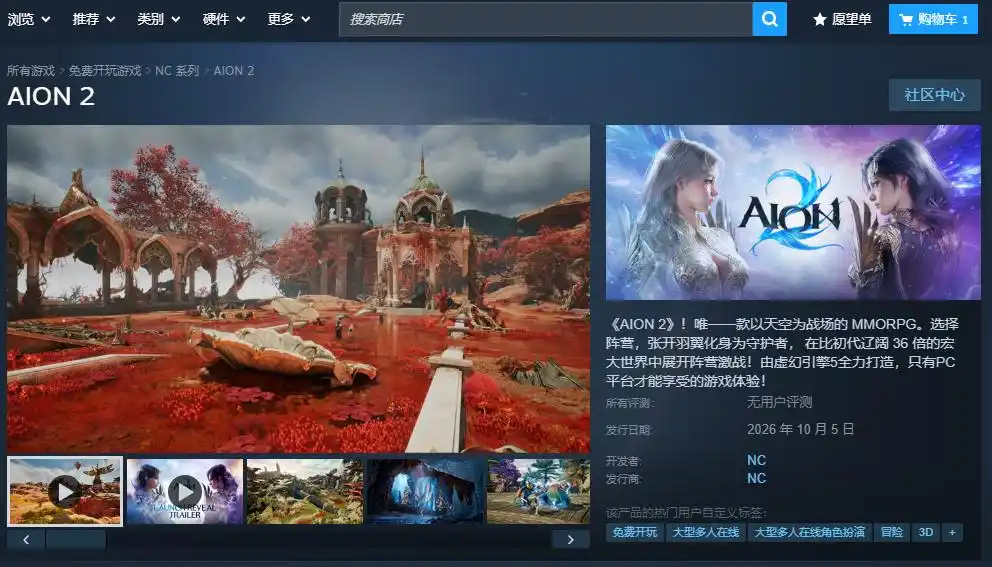
Task: Click the AION 2 header capsule image
Action: pos(793,212)
